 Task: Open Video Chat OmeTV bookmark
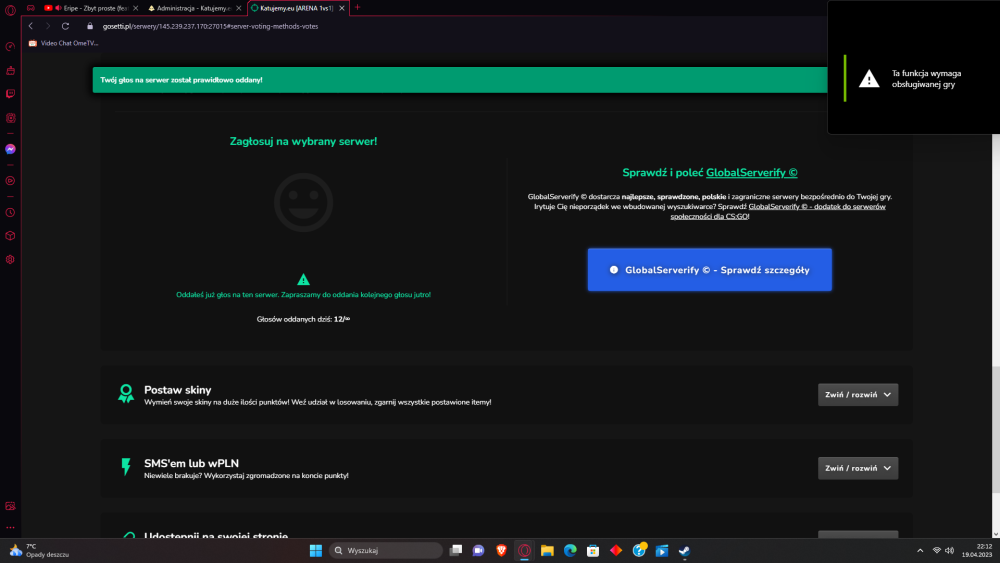(x=63, y=43)
